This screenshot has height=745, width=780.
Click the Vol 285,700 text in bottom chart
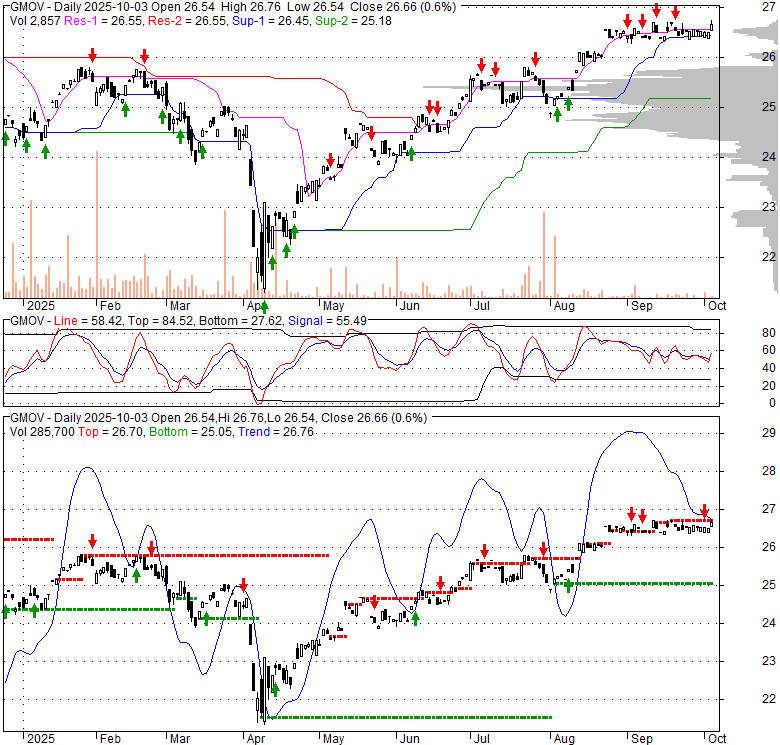[x=42, y=432]
